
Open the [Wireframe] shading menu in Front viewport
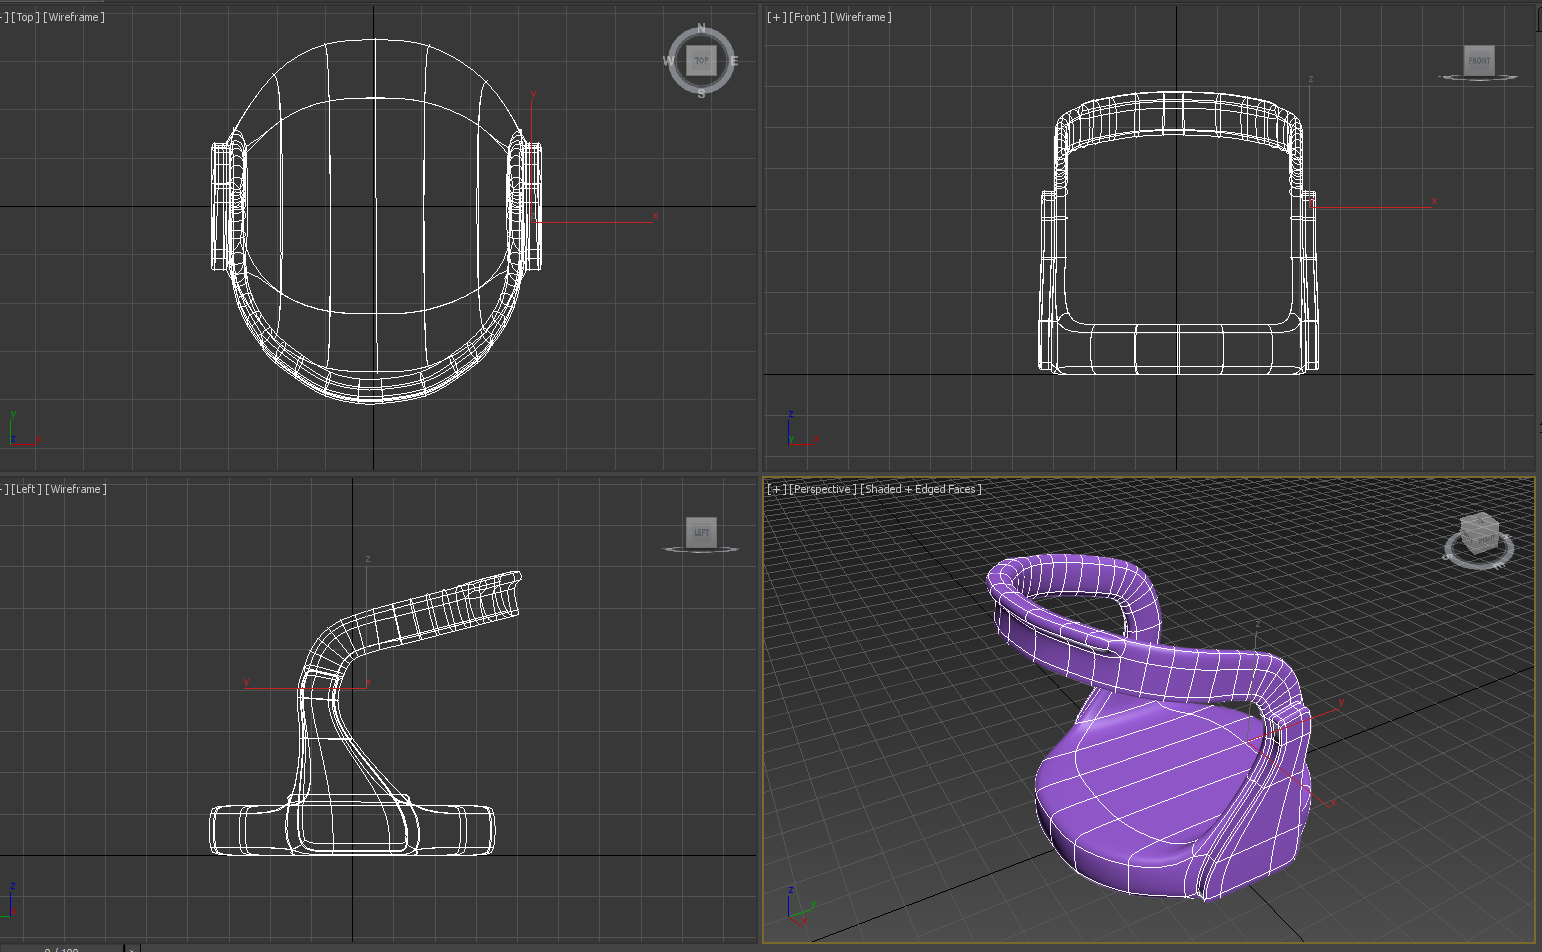click(860, 17)
